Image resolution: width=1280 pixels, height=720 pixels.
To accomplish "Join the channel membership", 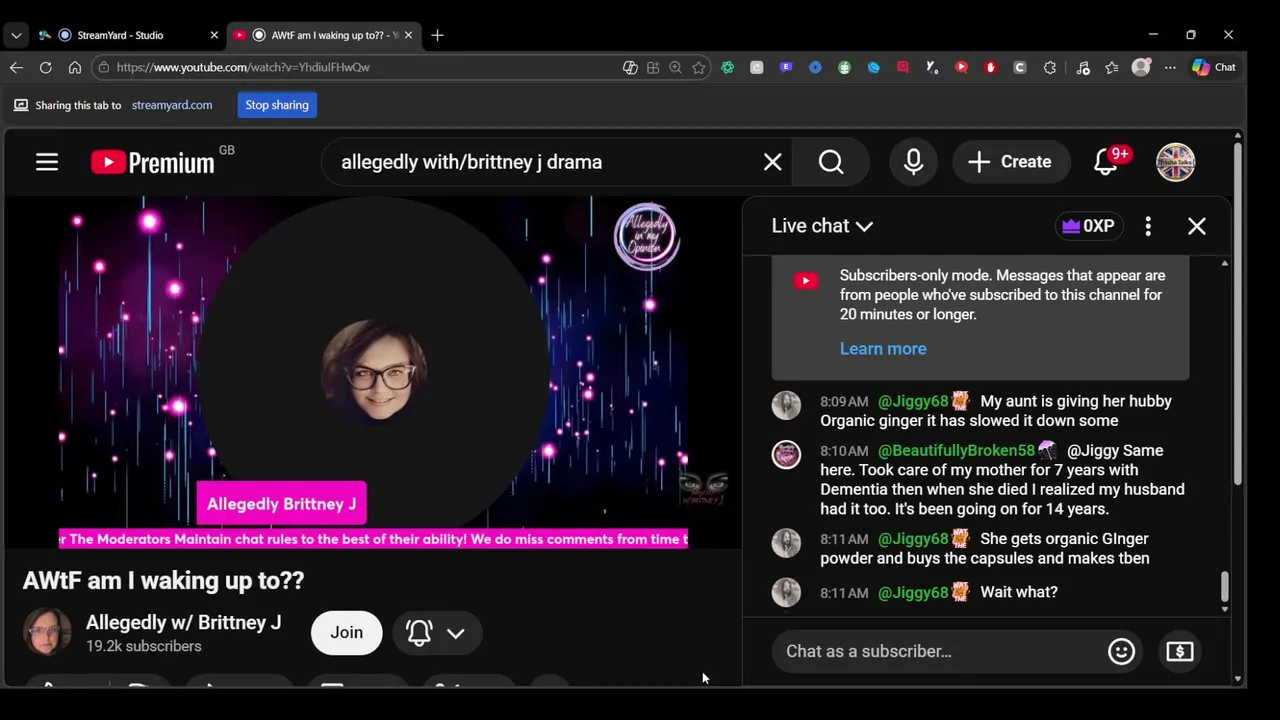I will 346,632.
